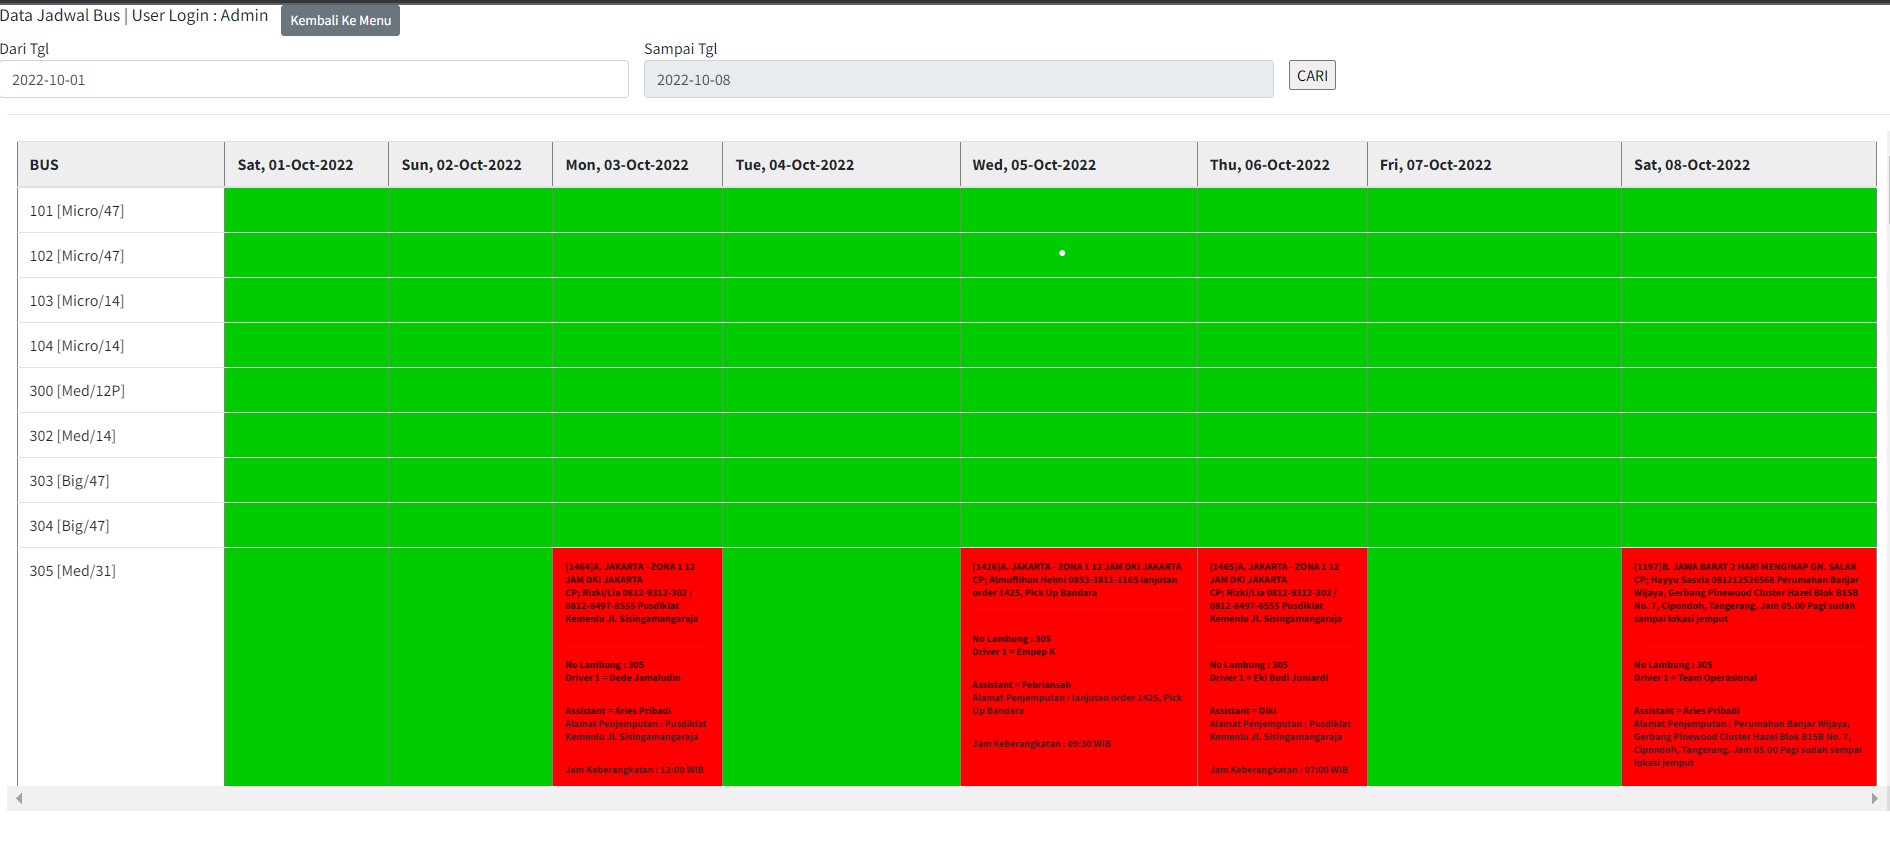Image resolution: width=1890 pixels, height=858 pixels.
Task: Click green cell for bus 305 on Fri, 07-Oct-2022
Action: pyautogui.click(x=1493, y=667)
